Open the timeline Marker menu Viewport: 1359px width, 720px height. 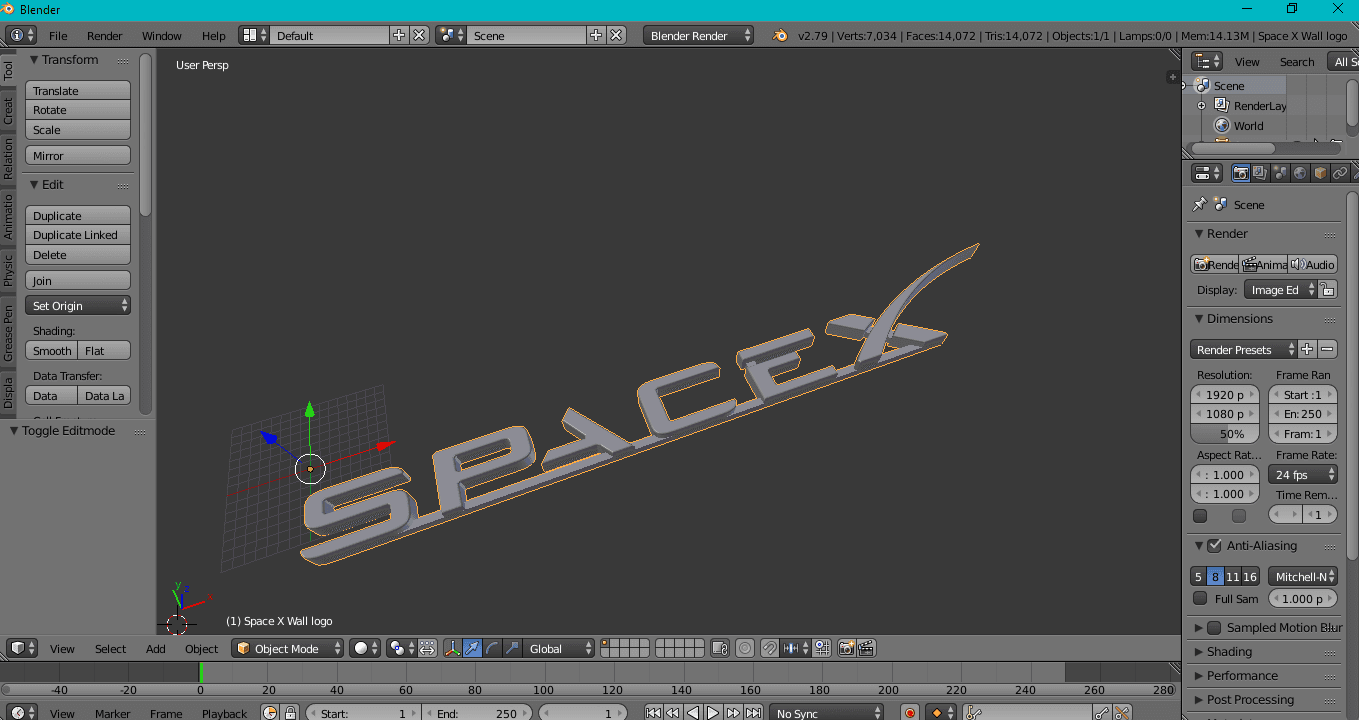(112, 713)
